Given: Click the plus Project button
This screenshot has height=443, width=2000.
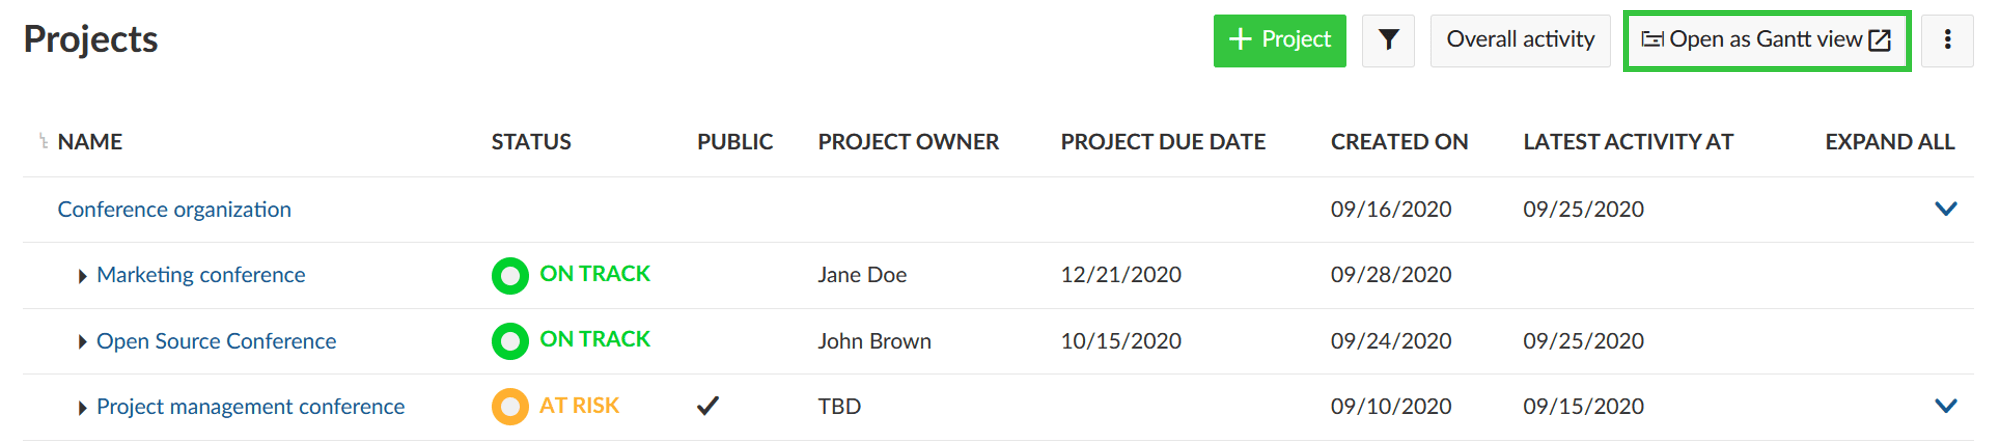Looking at the screenshot, I should (x=1279, y=40).
